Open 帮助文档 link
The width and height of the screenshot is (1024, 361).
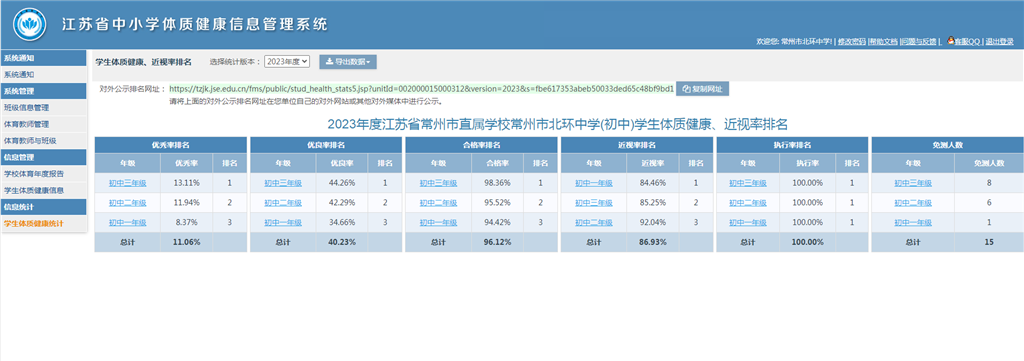click(884, 41)
